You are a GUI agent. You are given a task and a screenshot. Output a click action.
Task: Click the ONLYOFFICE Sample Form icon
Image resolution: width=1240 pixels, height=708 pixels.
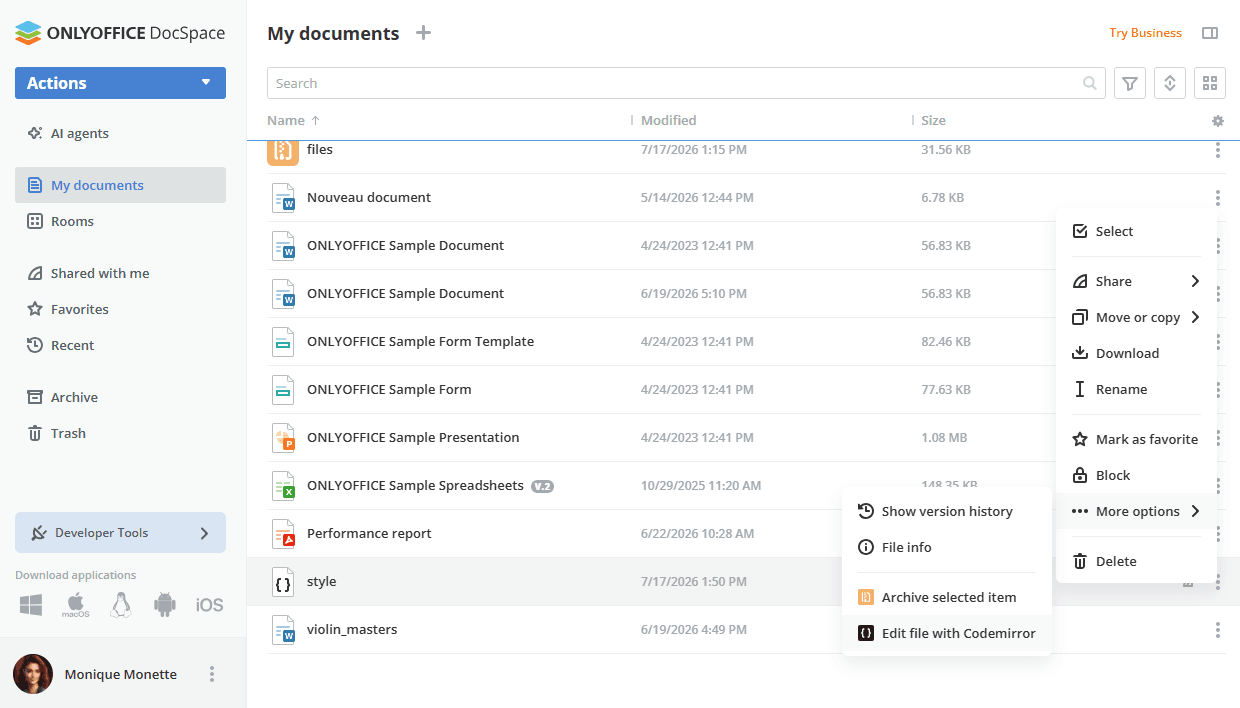[x=284, y=389]
